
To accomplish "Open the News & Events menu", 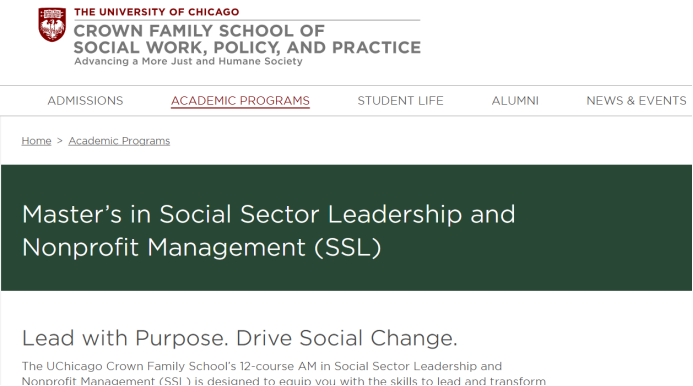I will point(636,101).
